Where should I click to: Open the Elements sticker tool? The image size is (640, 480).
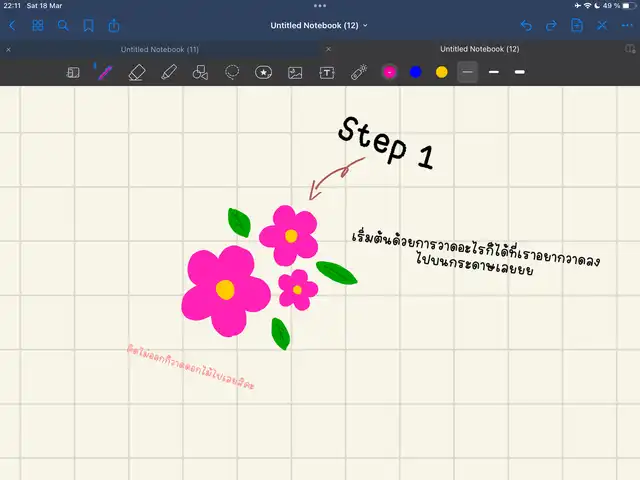[263, 72]
